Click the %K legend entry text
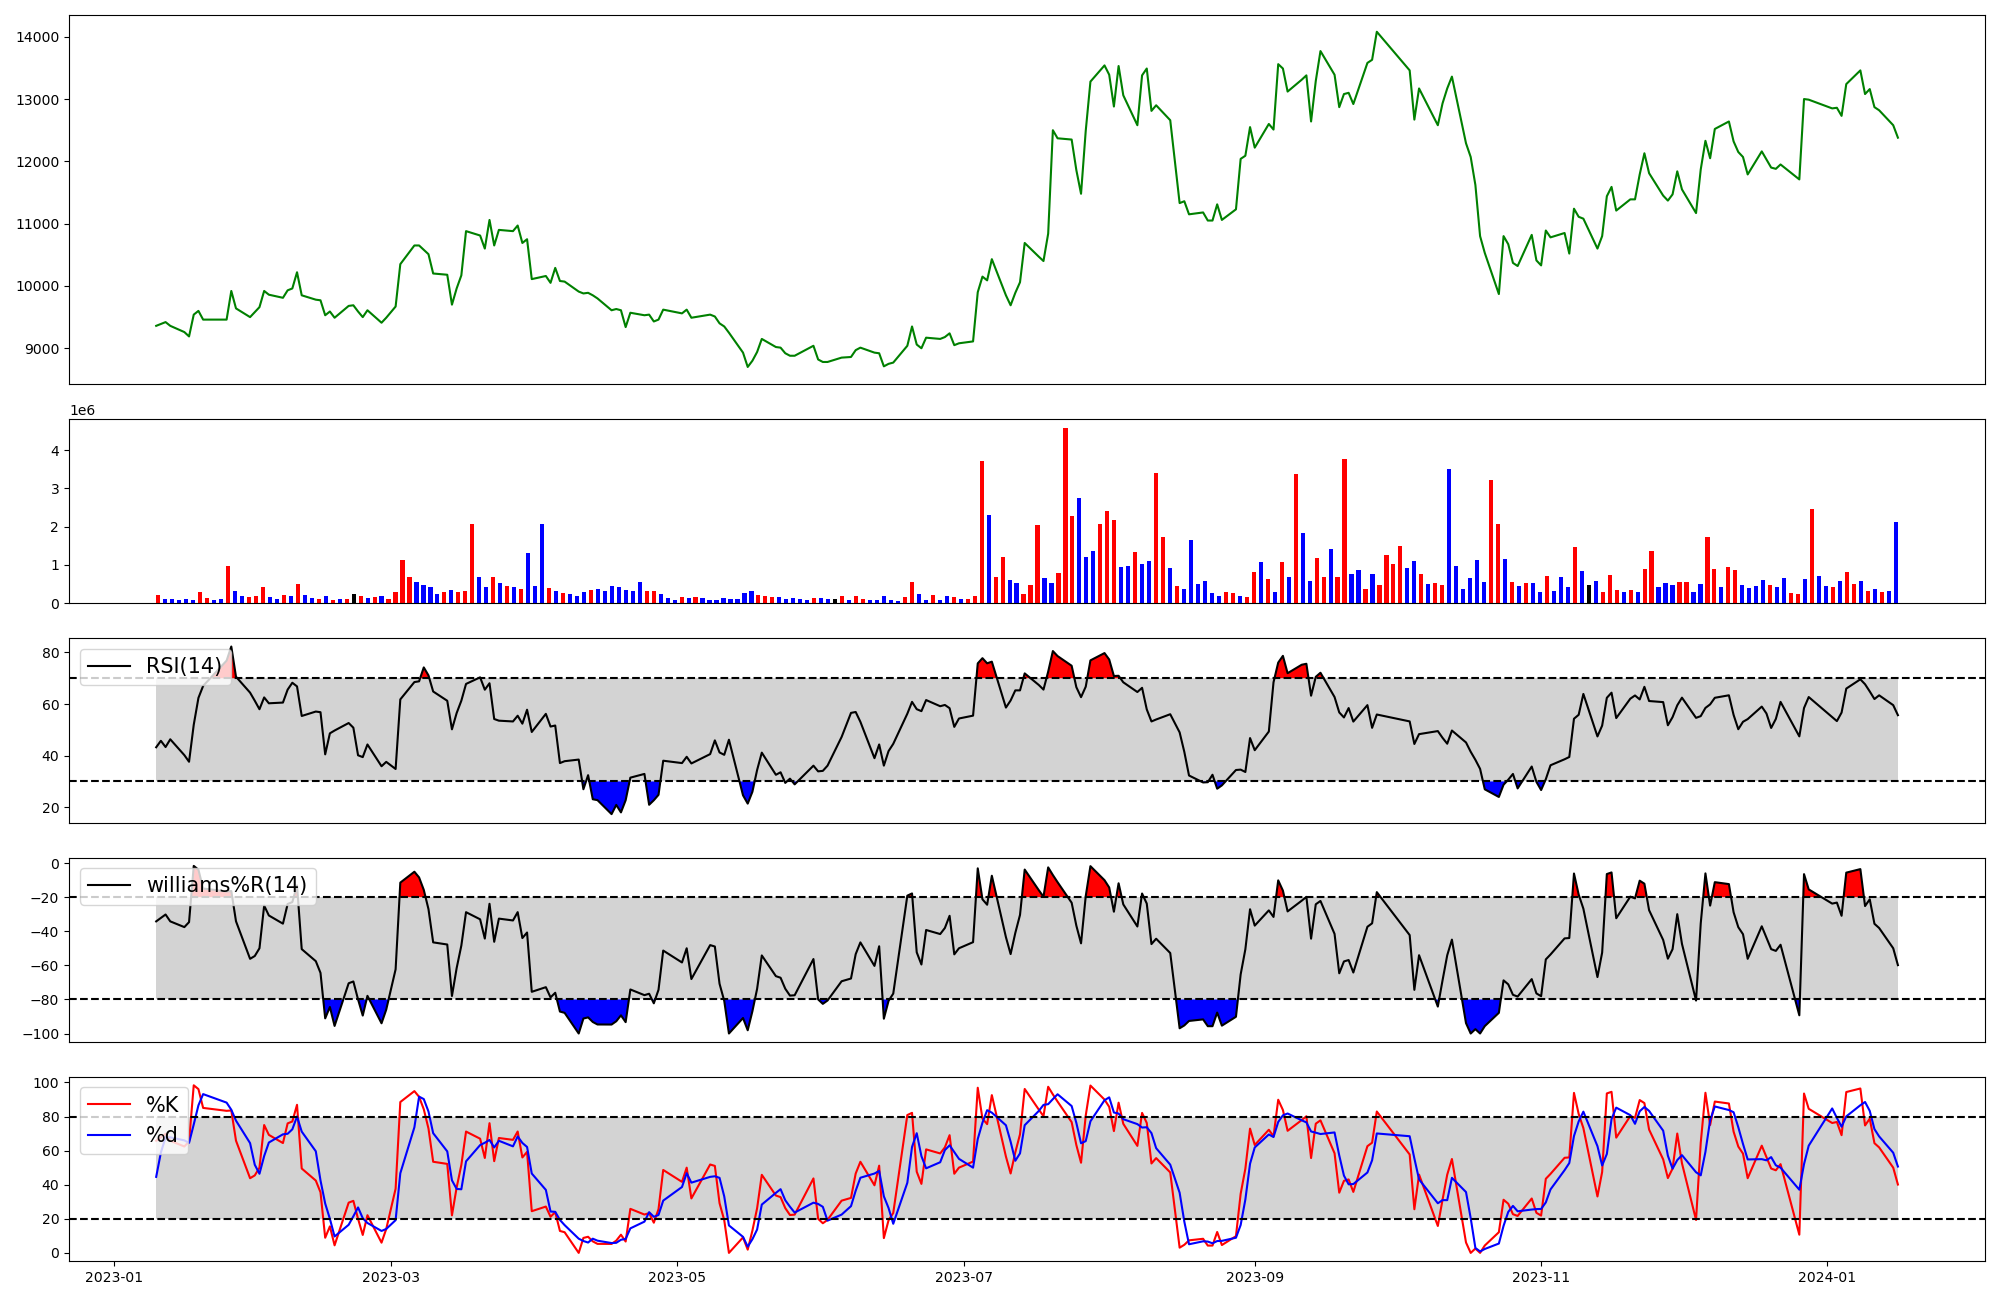The width and height of the screenshot is (2000, 1300). click(x=162, y=1105)
